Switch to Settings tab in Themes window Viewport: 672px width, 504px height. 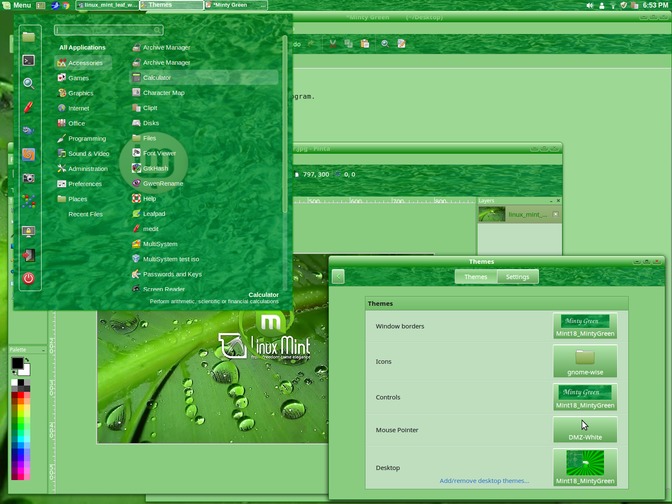[x=517, y=277]
